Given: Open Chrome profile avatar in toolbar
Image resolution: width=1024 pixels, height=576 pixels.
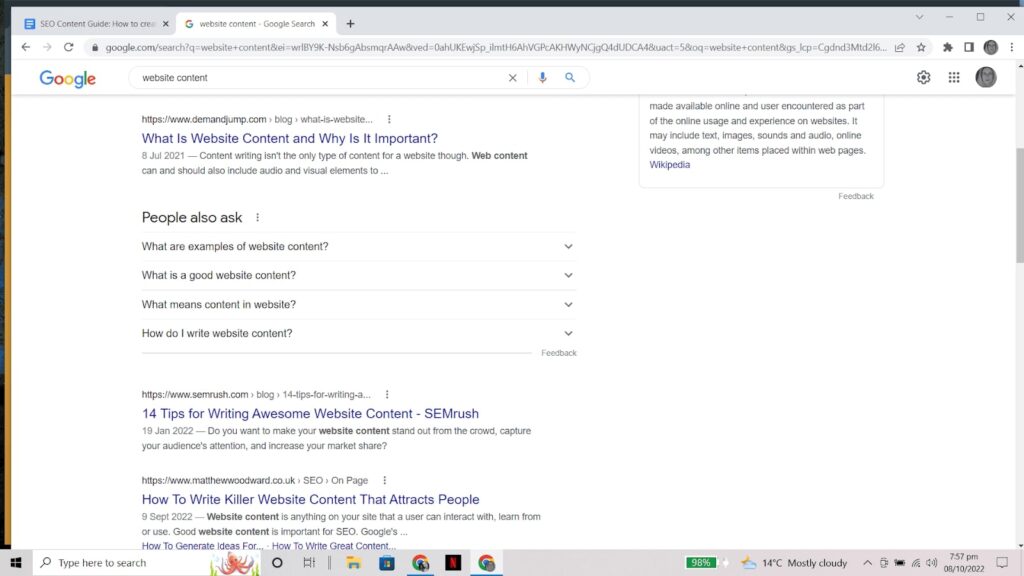Looking at the screenshot, I should [x=991, y=47].
